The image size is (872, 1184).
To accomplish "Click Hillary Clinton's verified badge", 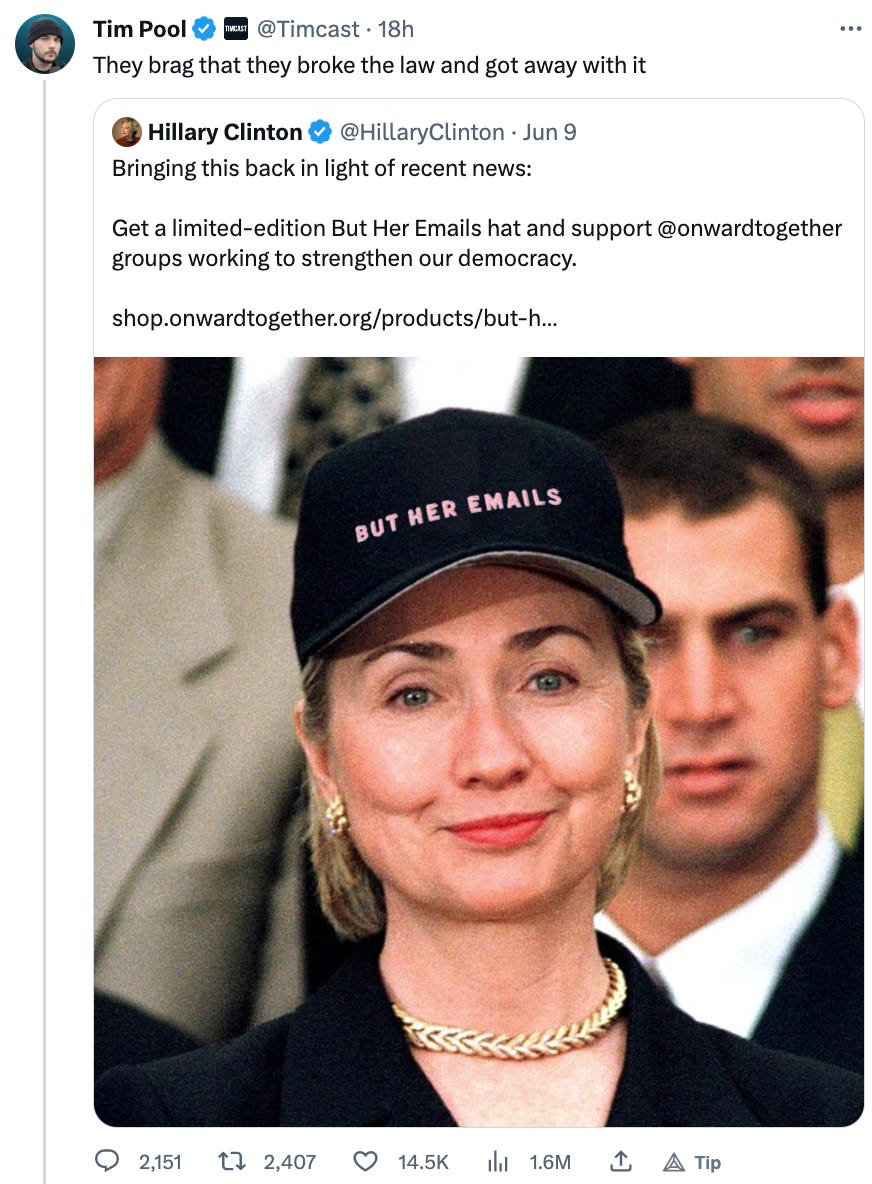I will [320, 131].
